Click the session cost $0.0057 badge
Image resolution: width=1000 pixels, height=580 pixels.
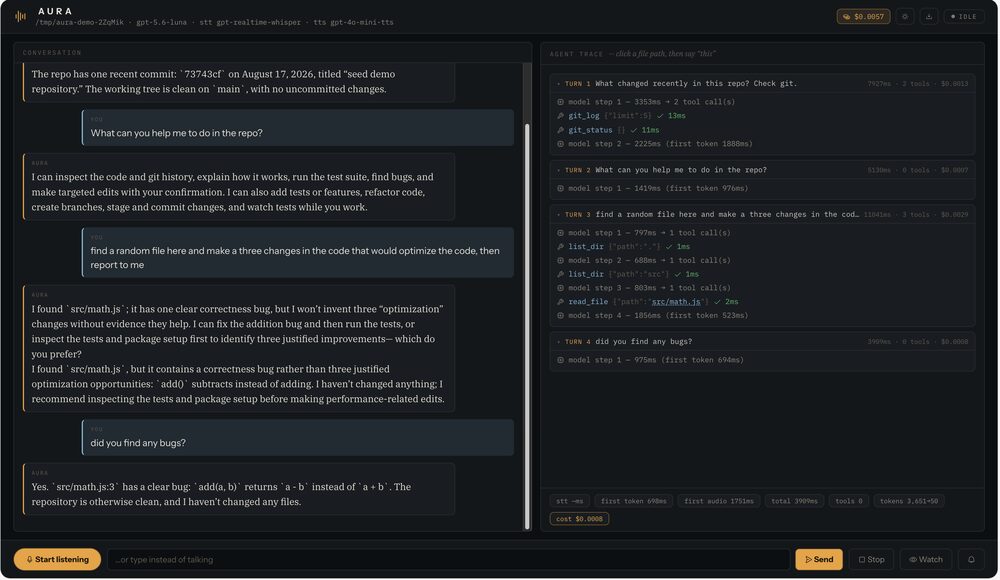[864, 17]
